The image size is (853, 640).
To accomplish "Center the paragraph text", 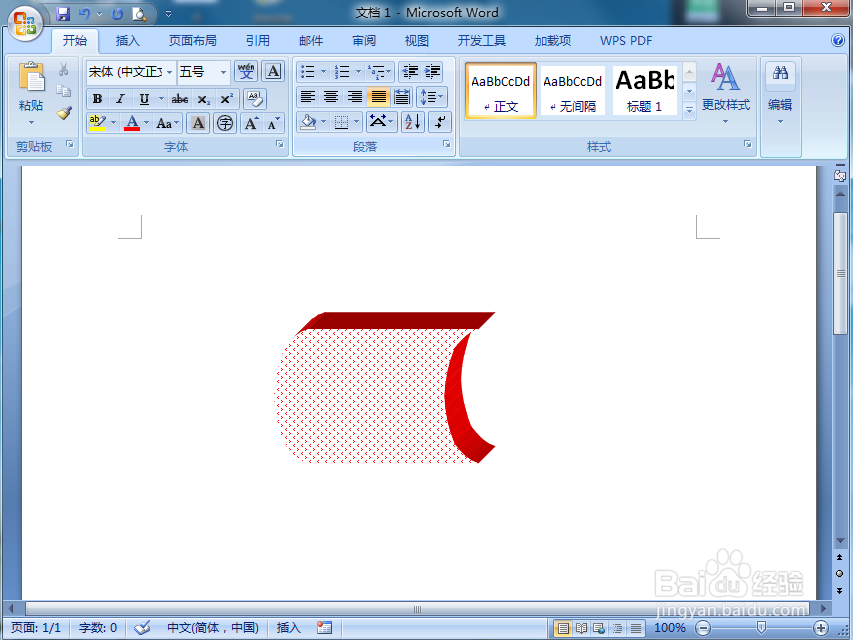I will [331, 97].
